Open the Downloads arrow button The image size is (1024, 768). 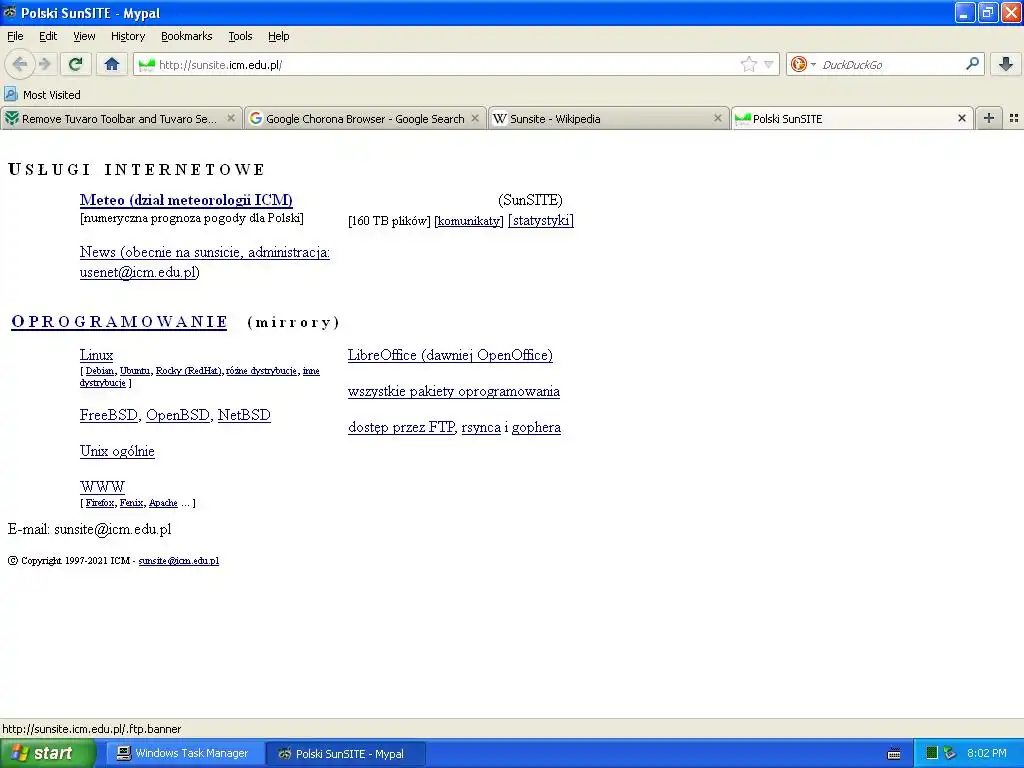point(1006,64)
